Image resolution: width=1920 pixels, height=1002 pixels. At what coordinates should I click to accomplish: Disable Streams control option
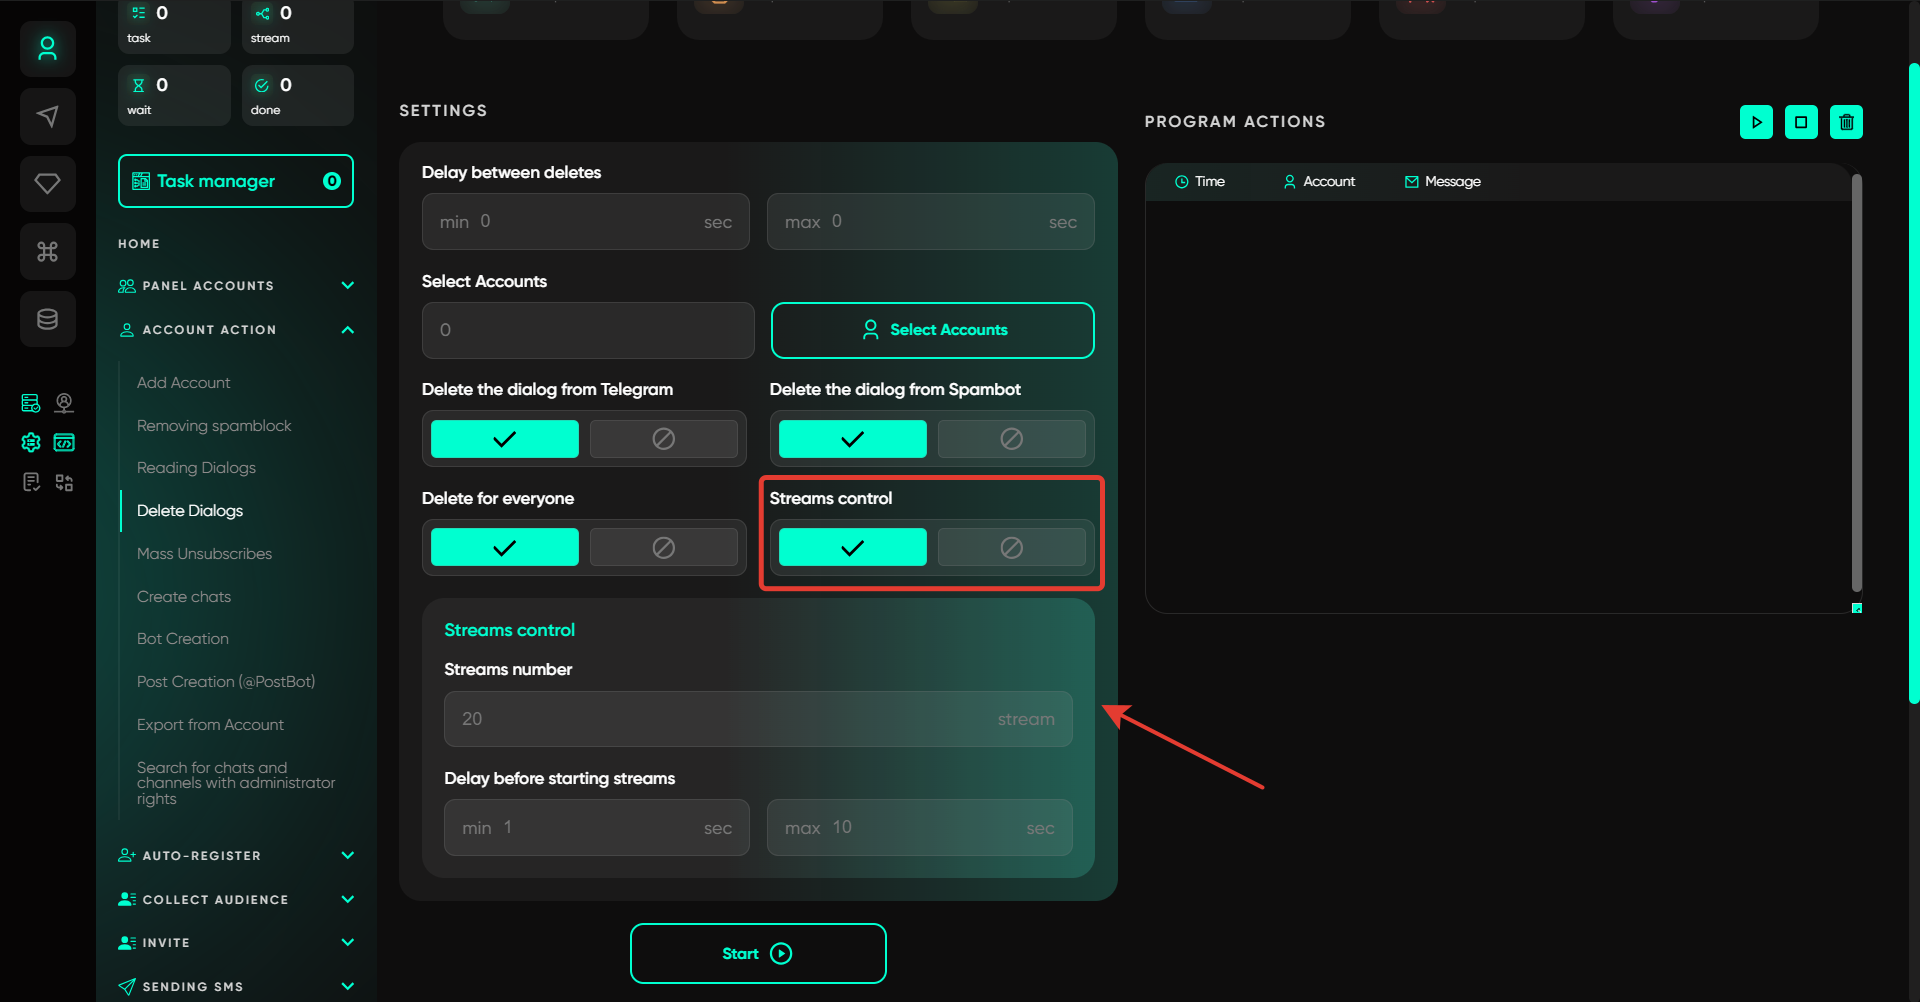pyautogui.click(x=1011, y=548)
